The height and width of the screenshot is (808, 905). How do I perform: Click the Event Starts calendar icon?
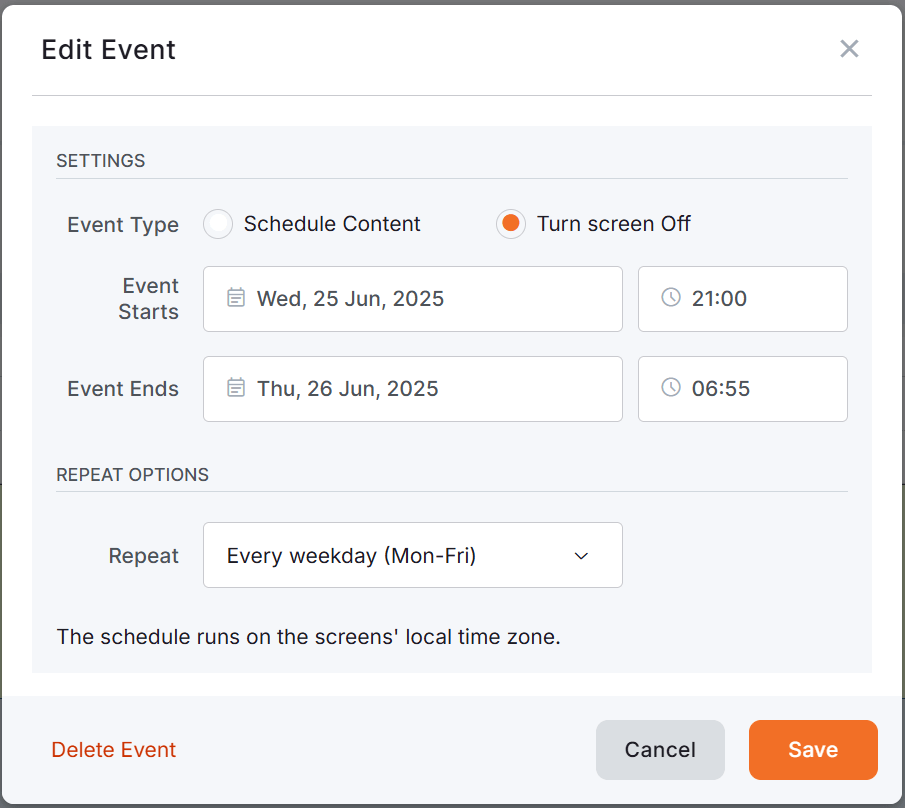[235, 297]
